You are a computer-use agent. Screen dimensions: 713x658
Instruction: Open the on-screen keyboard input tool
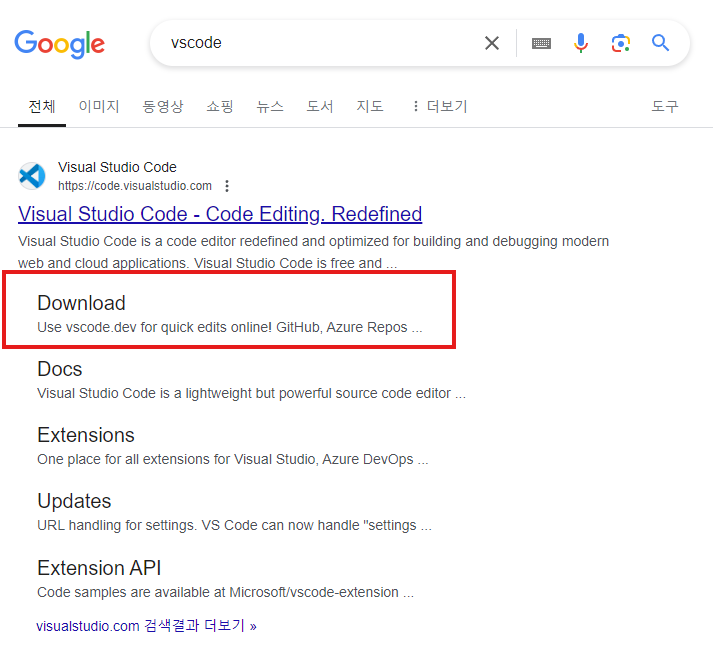coord(541,43)
